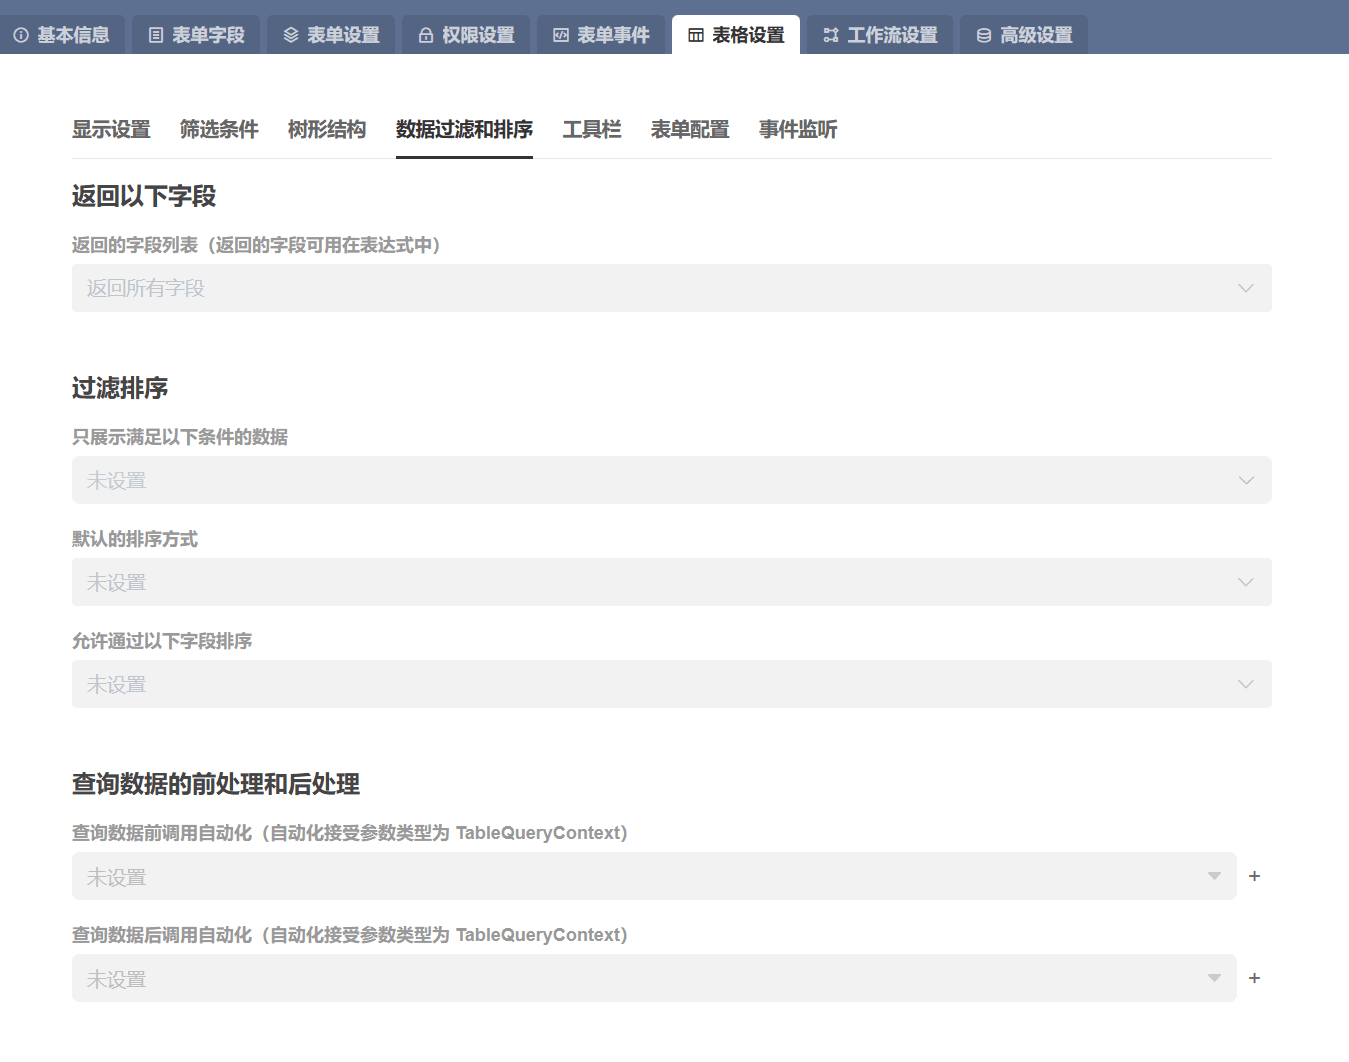Click the chevron in 允许通过以下字段排序 field

point(1245,684)
